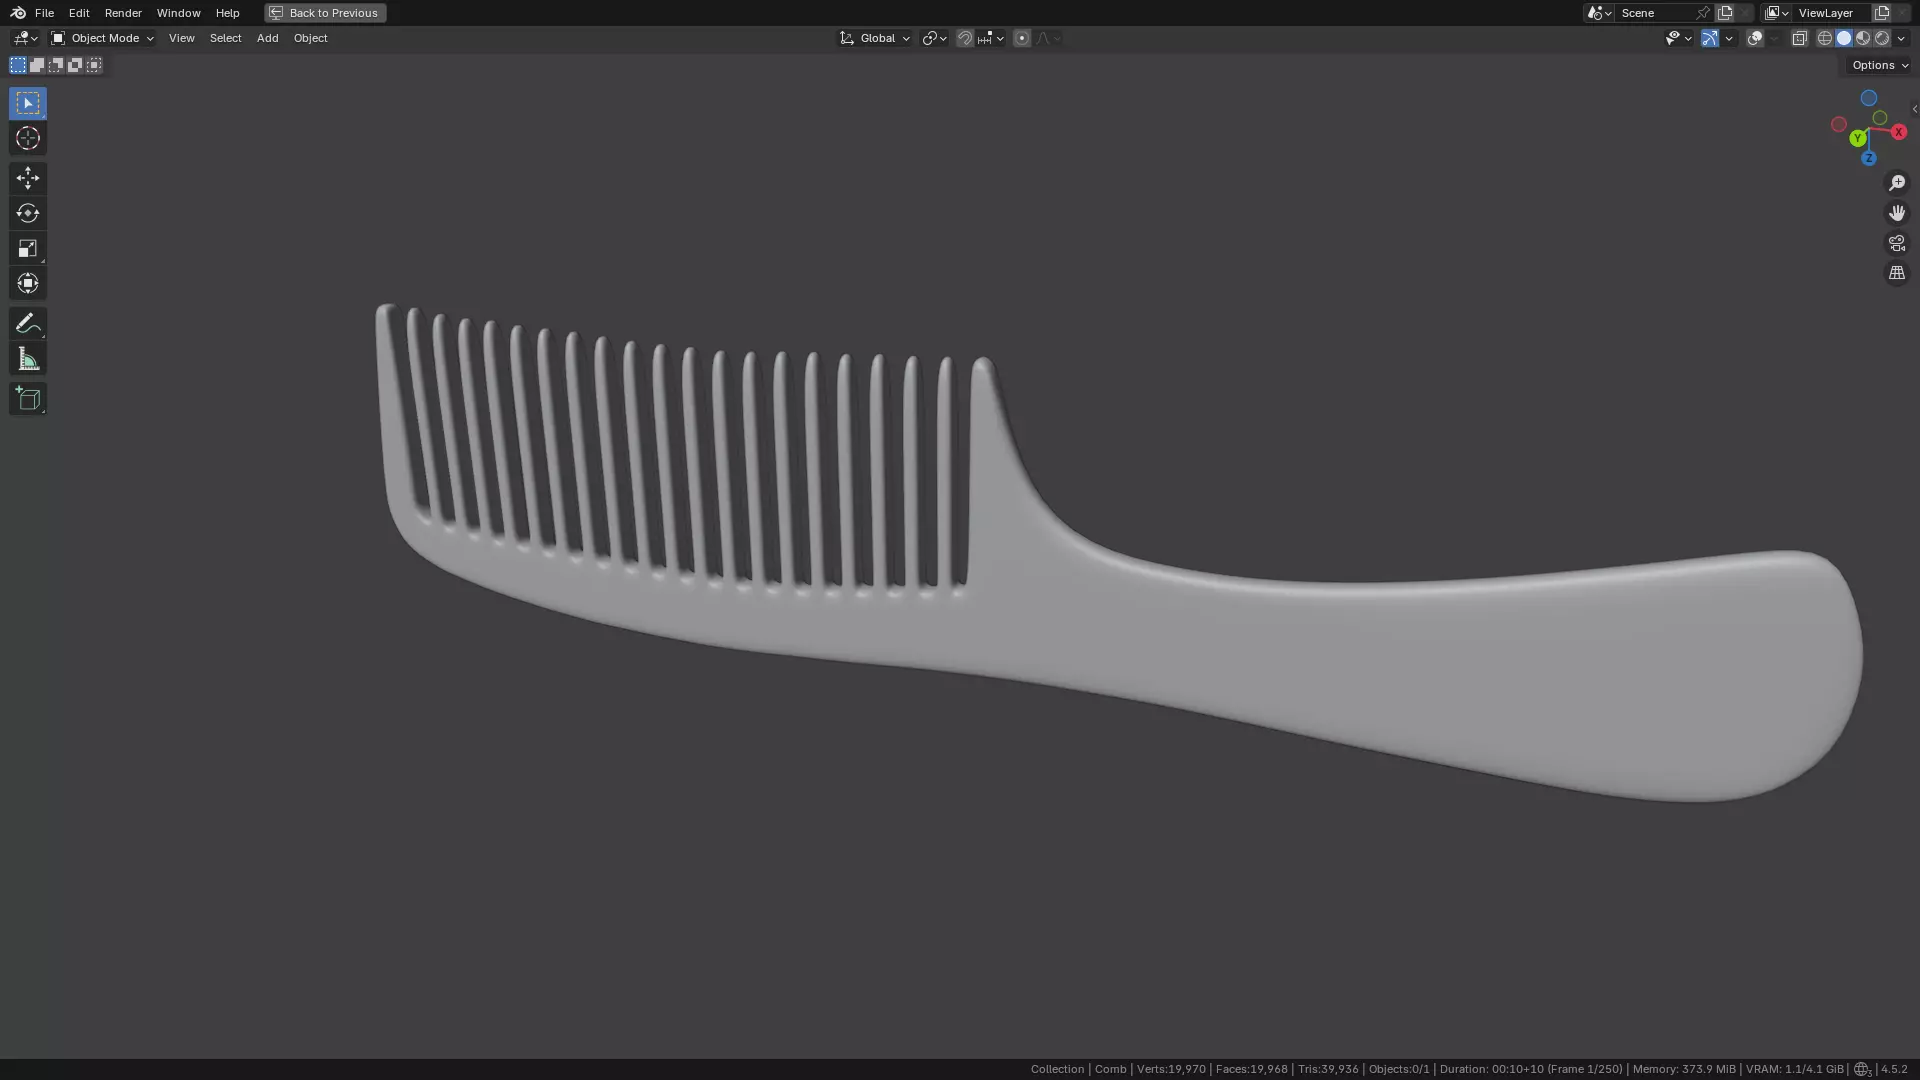Toggle viewport gizmos display

point(1710,38)
